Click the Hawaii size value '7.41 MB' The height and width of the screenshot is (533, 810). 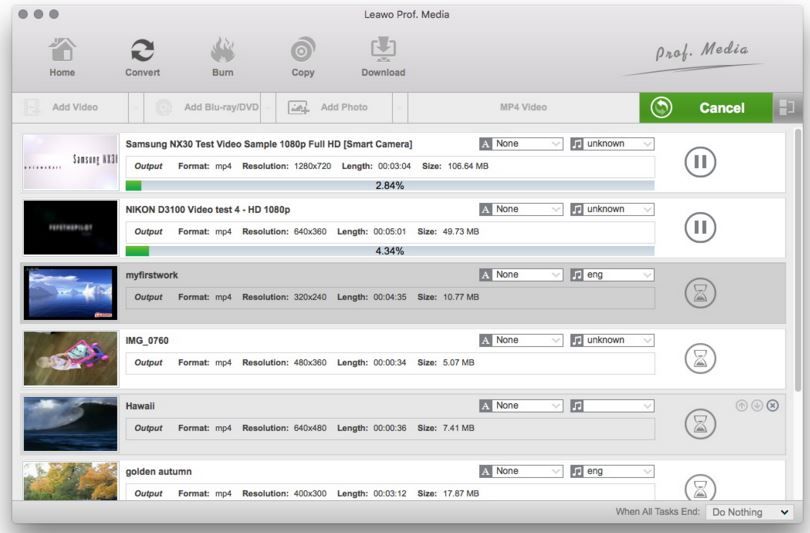coord(458,428)
